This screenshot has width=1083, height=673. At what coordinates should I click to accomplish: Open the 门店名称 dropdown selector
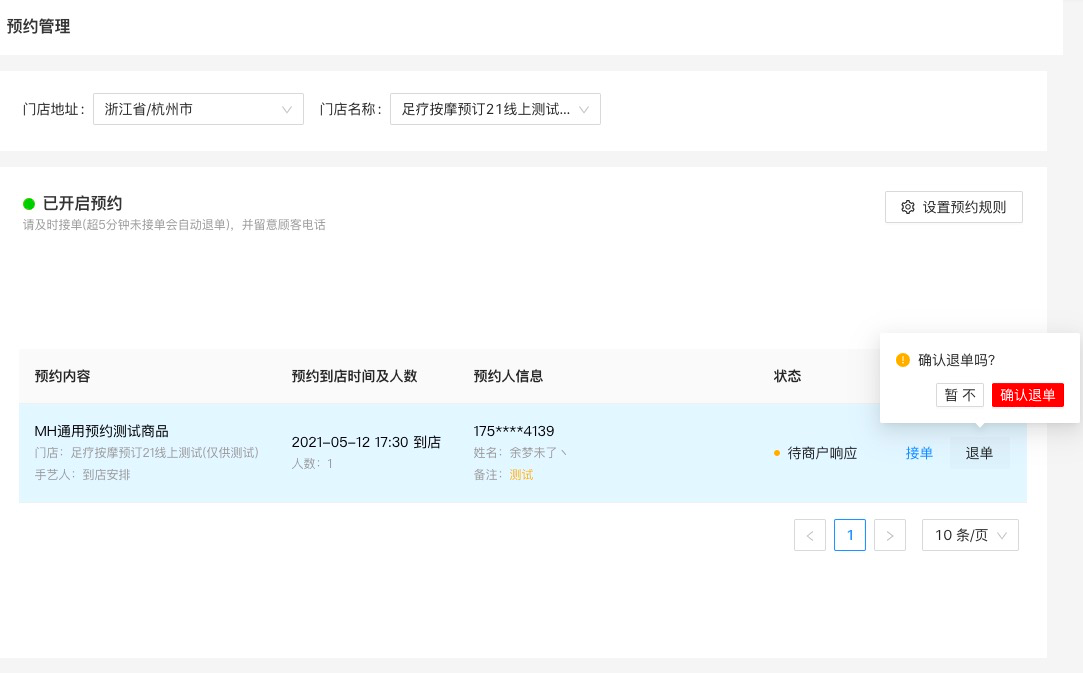click(495, 109)
